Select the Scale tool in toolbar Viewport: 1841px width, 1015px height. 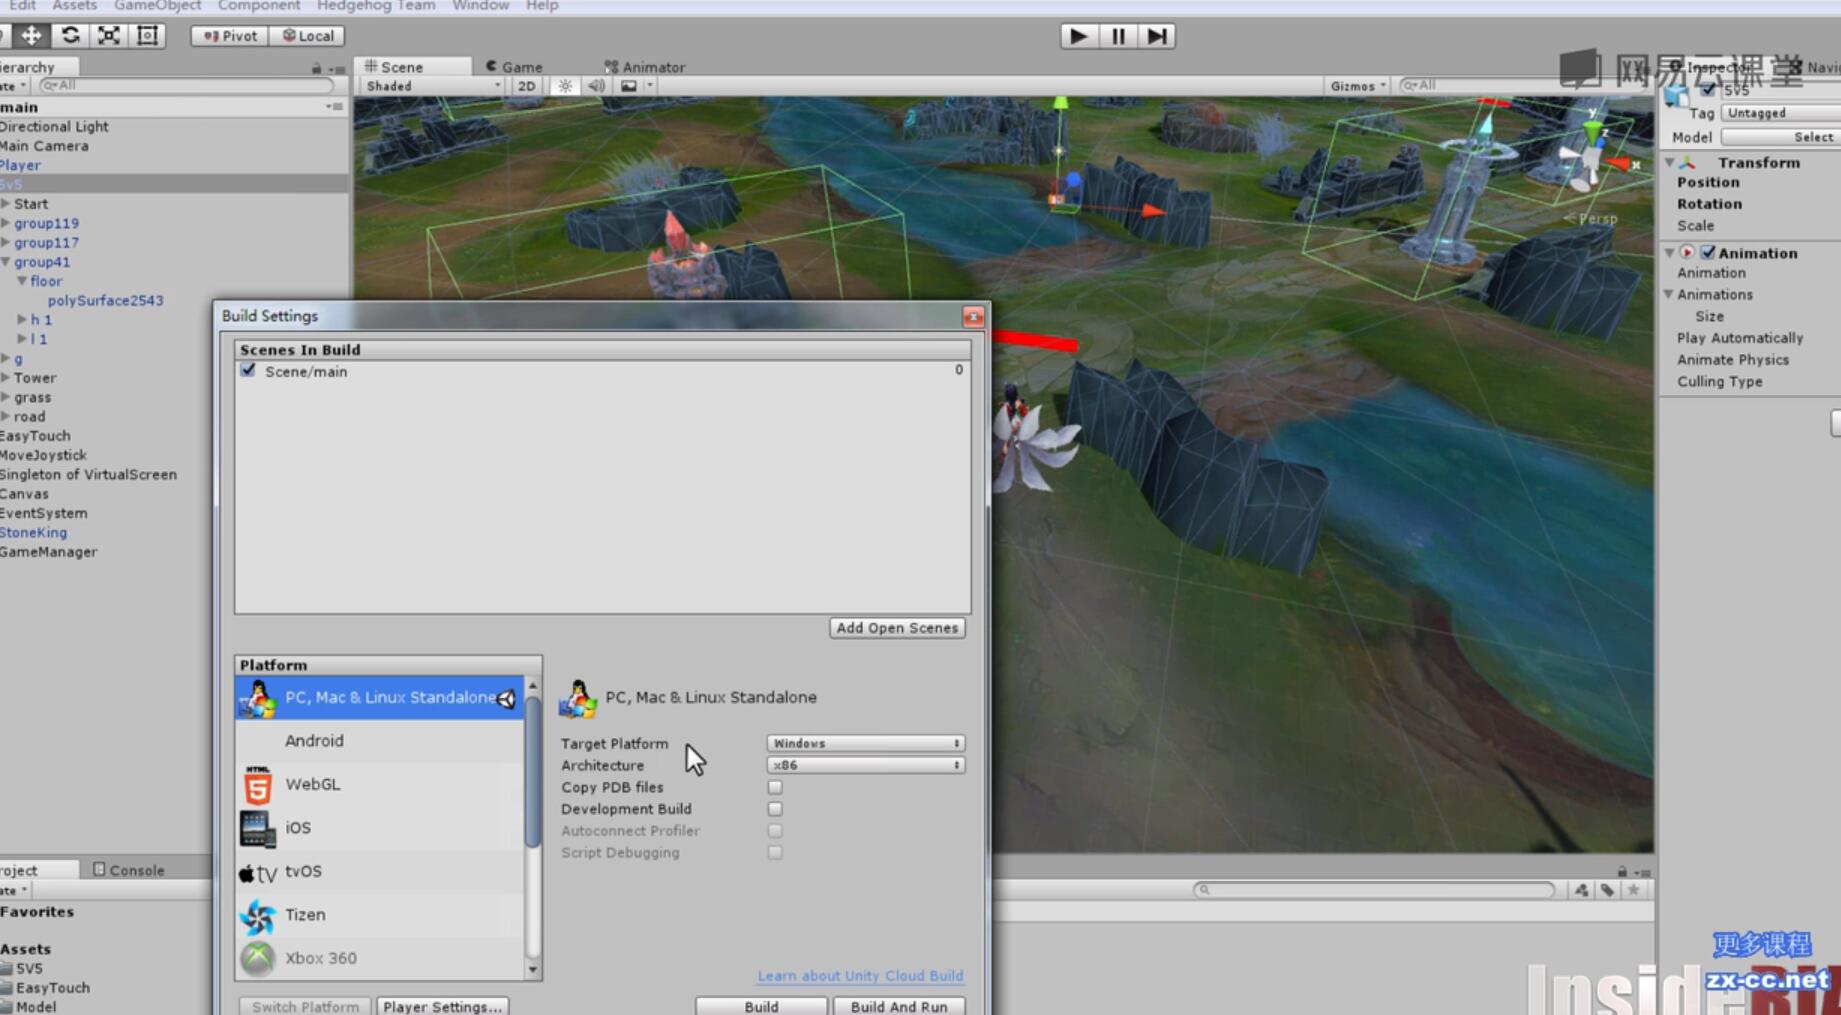109,35
